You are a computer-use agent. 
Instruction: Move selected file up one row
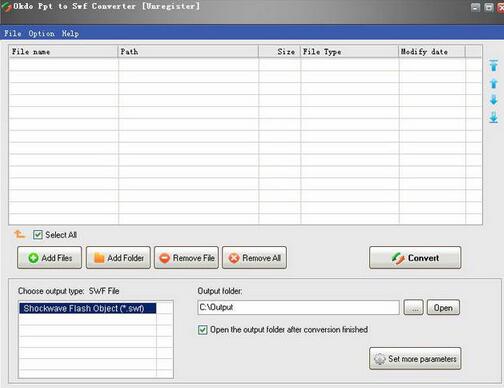click(x=494, y=83)
